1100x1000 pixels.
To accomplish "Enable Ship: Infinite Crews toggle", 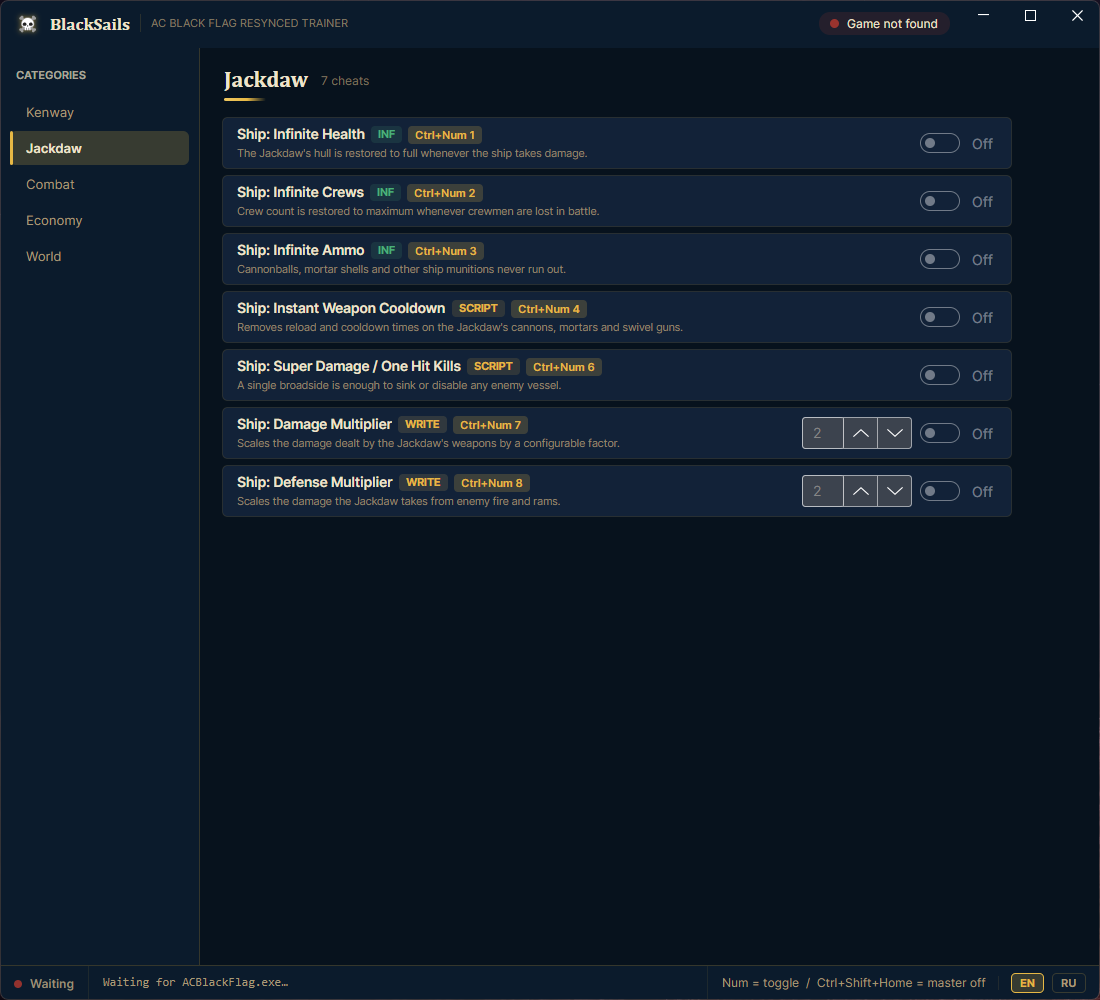I will 939,201.
